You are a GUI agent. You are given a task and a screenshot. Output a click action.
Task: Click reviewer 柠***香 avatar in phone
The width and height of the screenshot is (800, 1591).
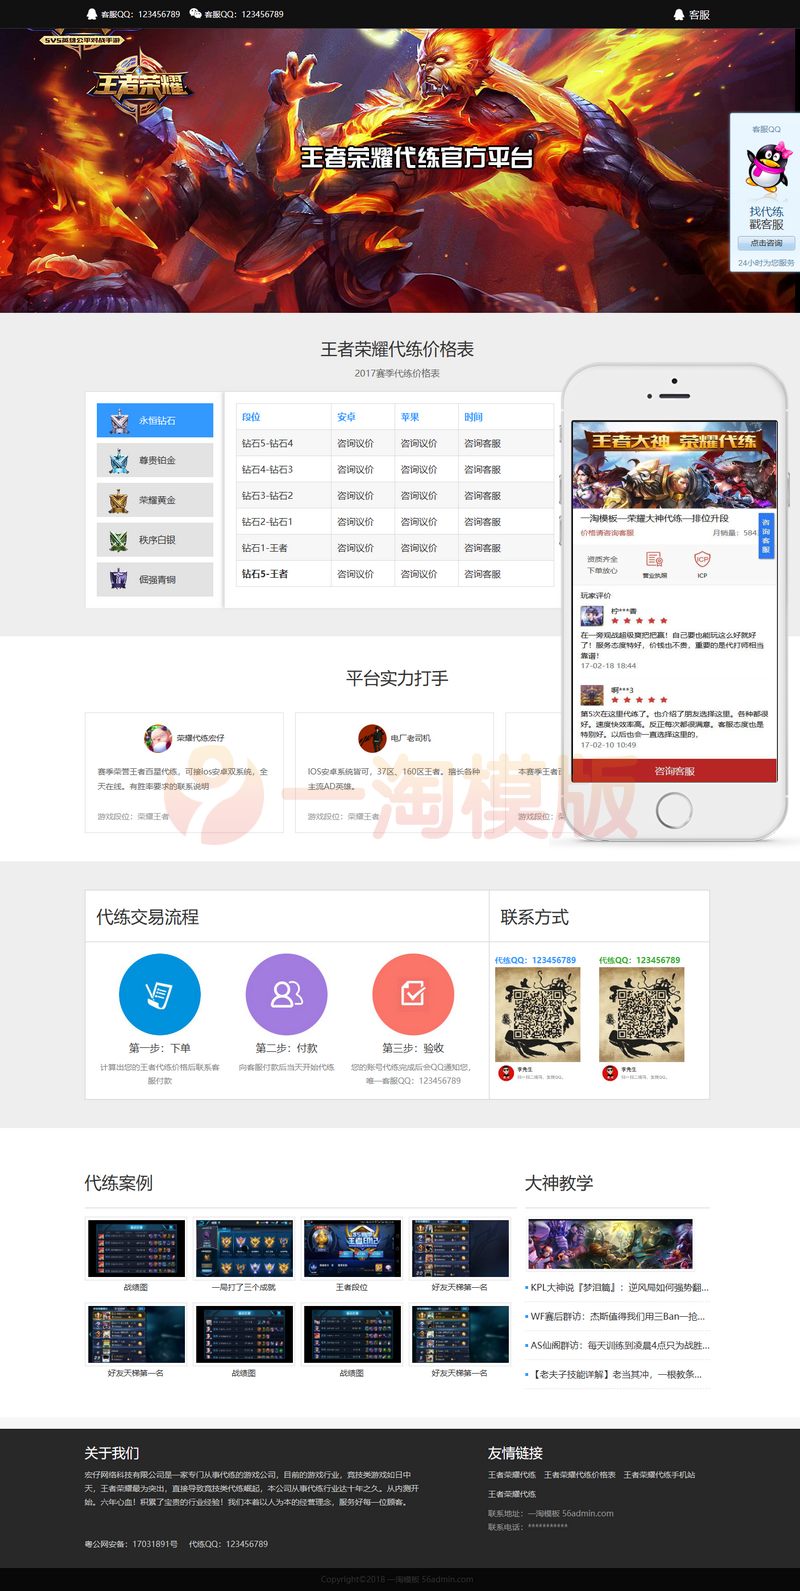[592, 616]
